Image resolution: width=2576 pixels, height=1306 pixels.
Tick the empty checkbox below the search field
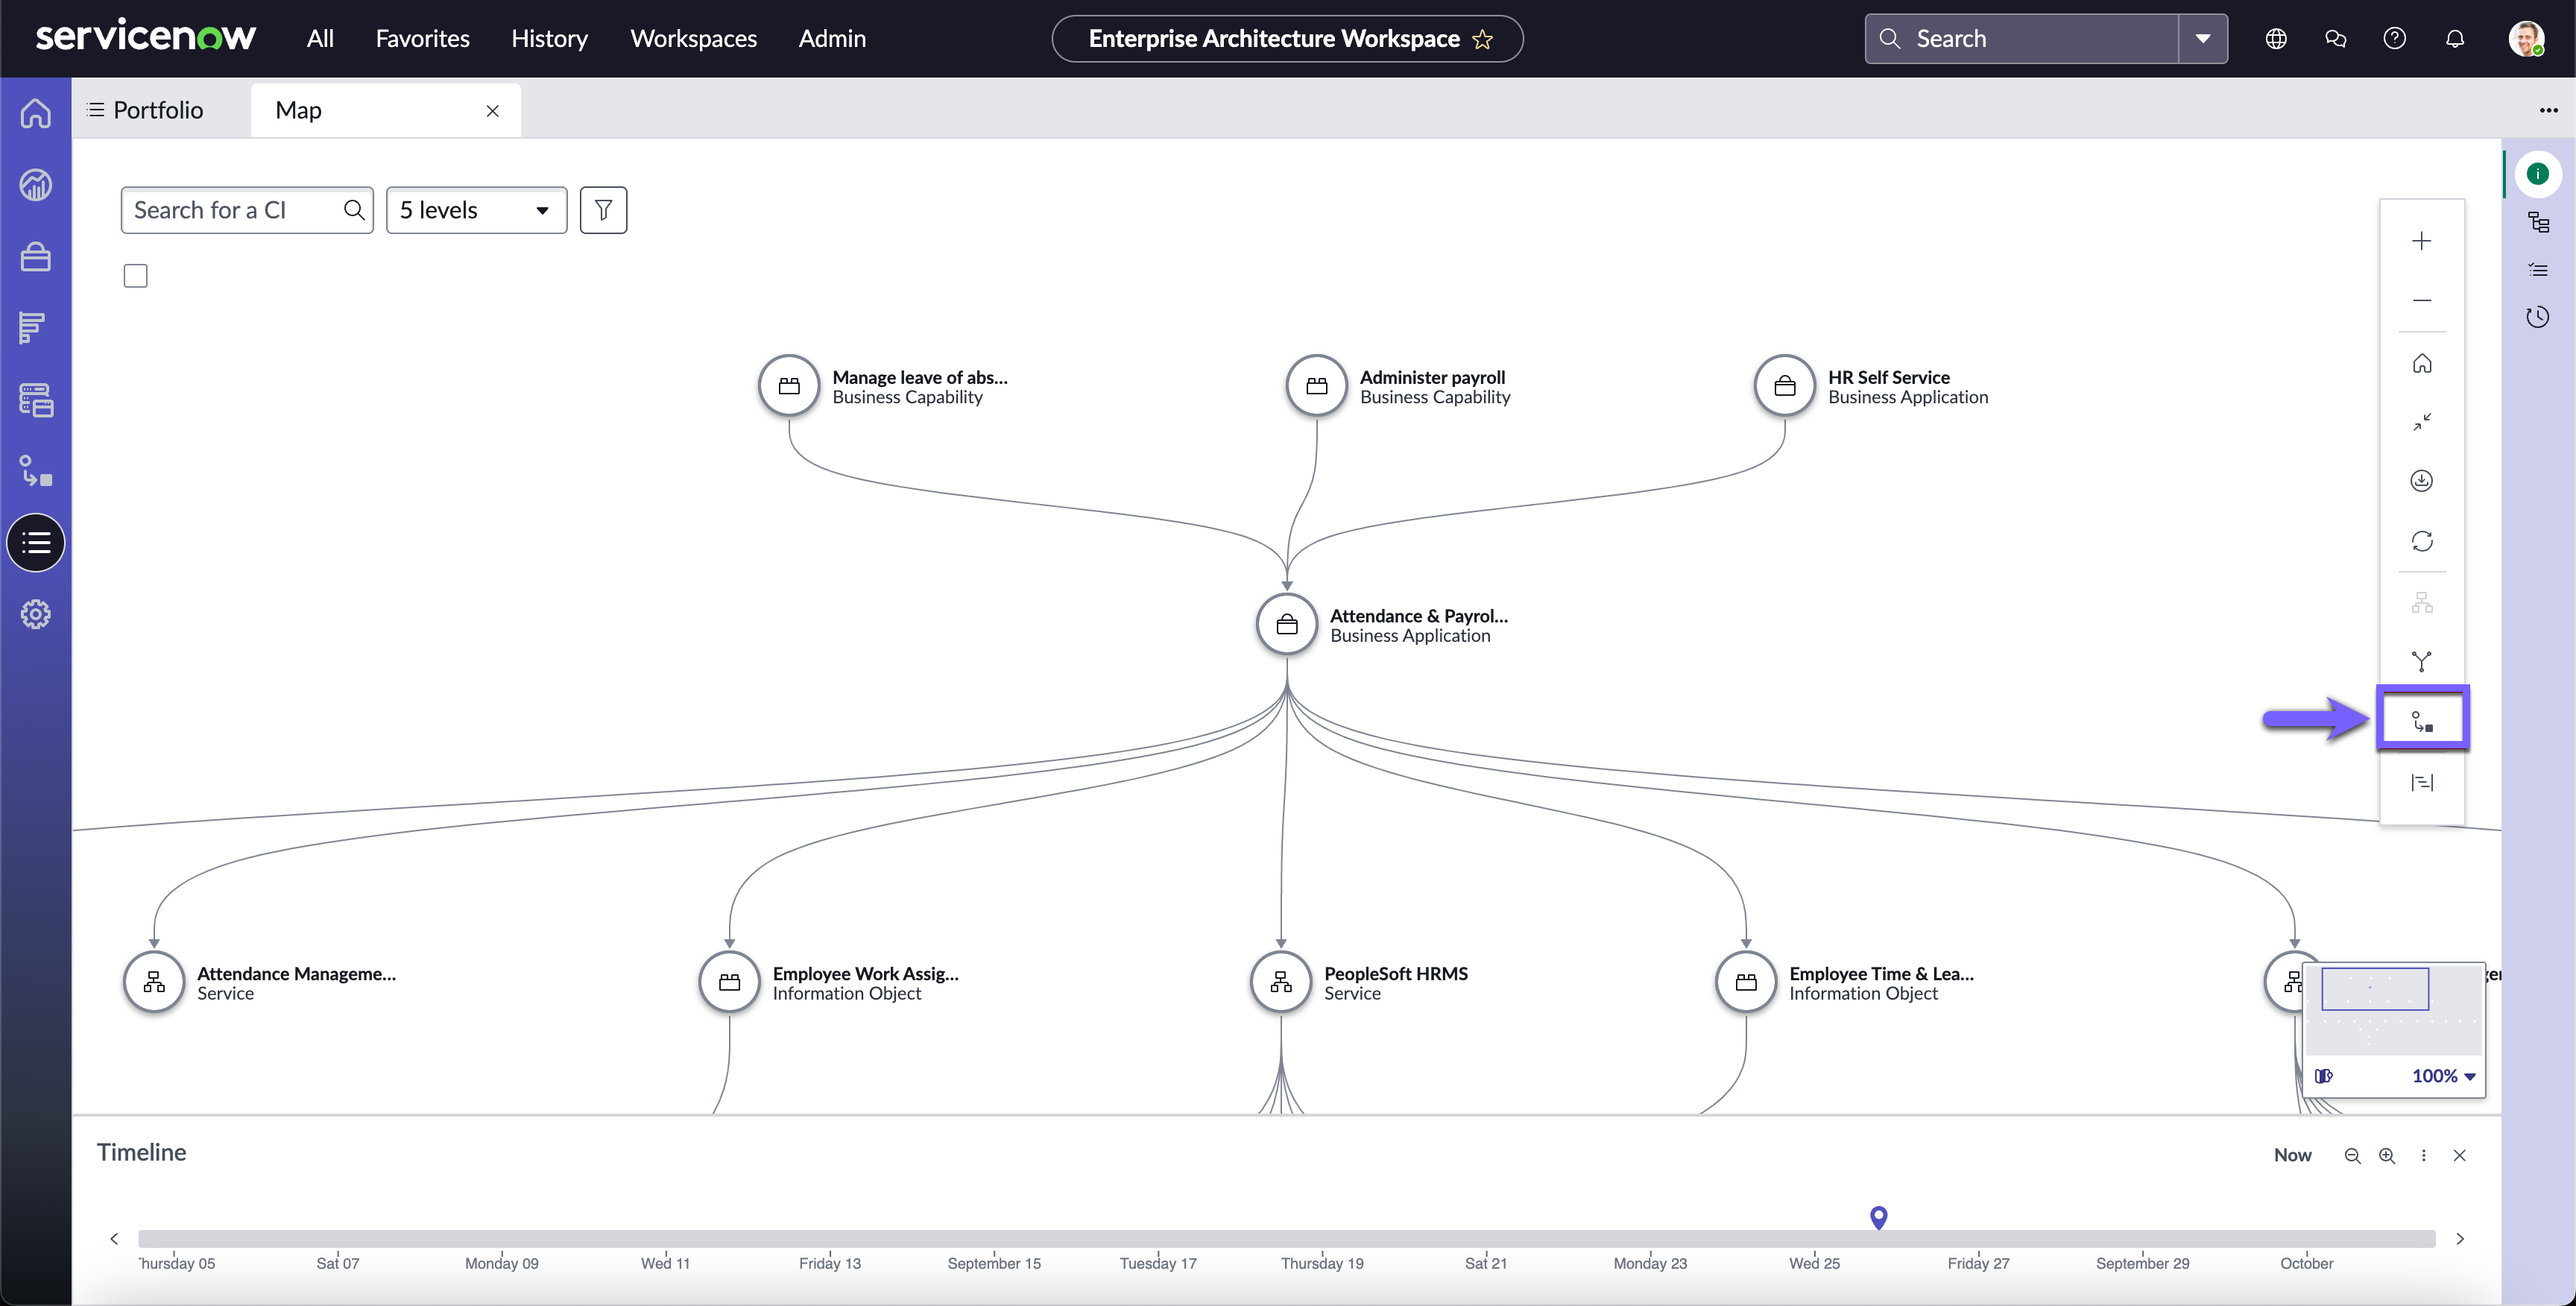pyautogui.click(x=136, y=275)
